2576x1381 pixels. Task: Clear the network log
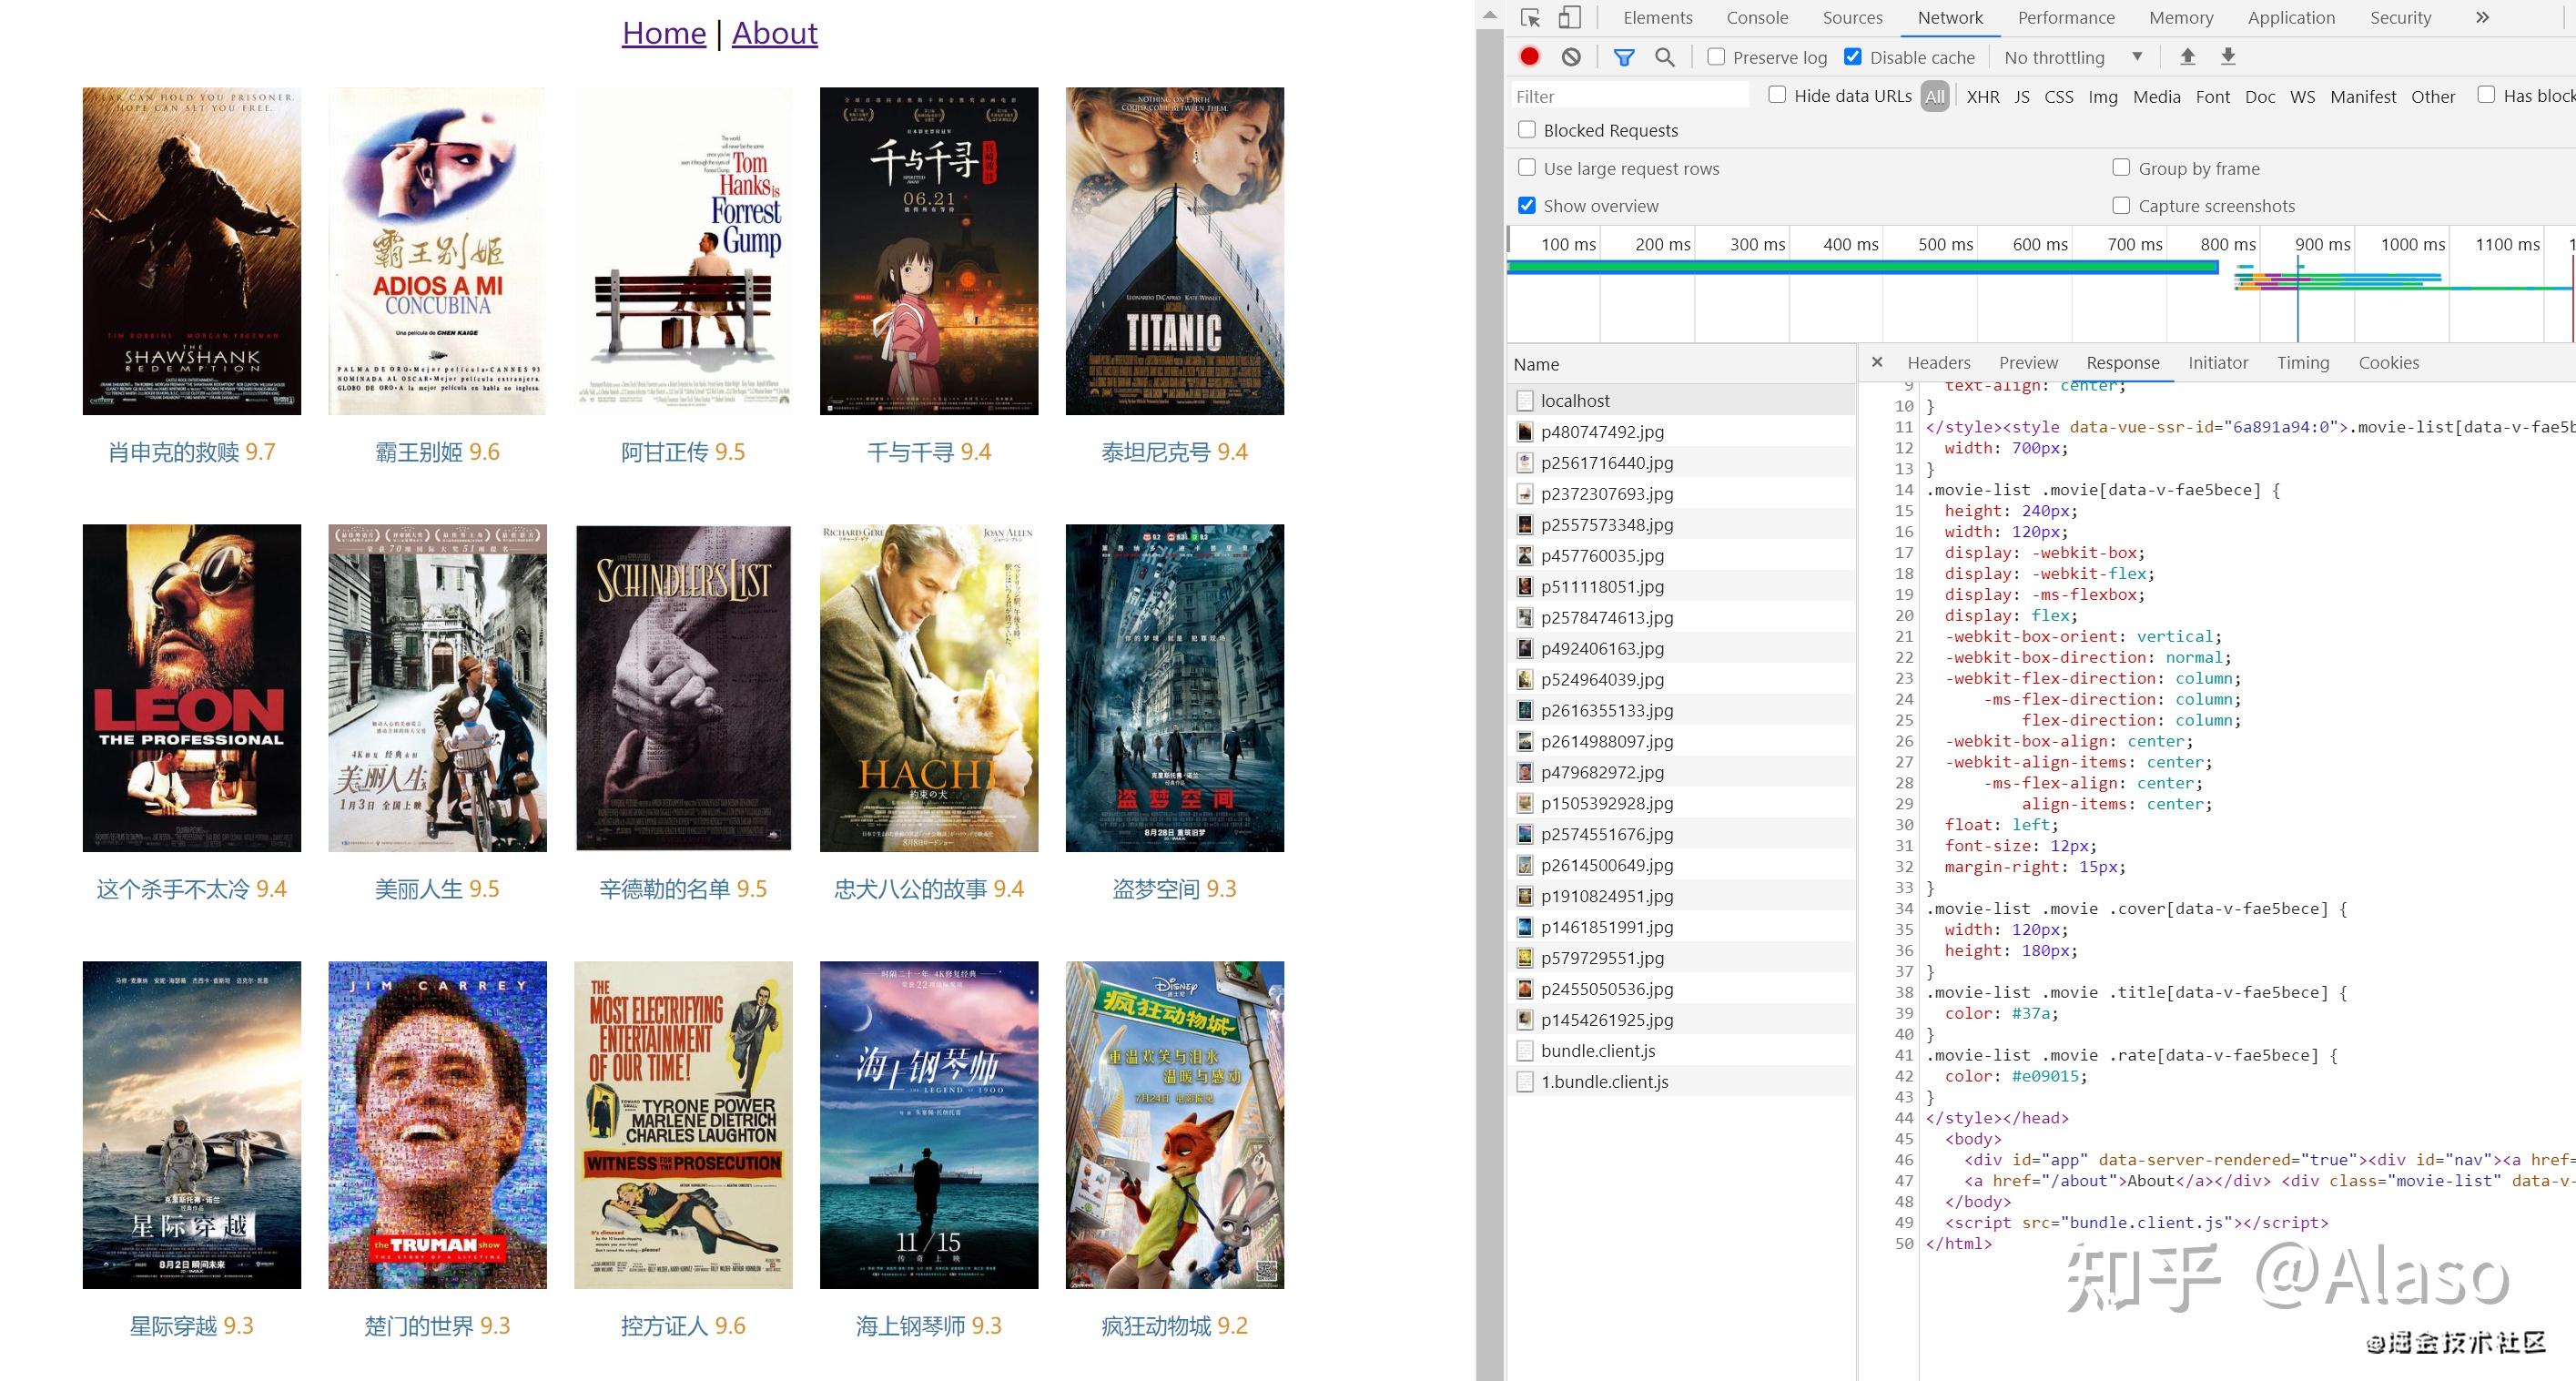(x=1571, y=57)
